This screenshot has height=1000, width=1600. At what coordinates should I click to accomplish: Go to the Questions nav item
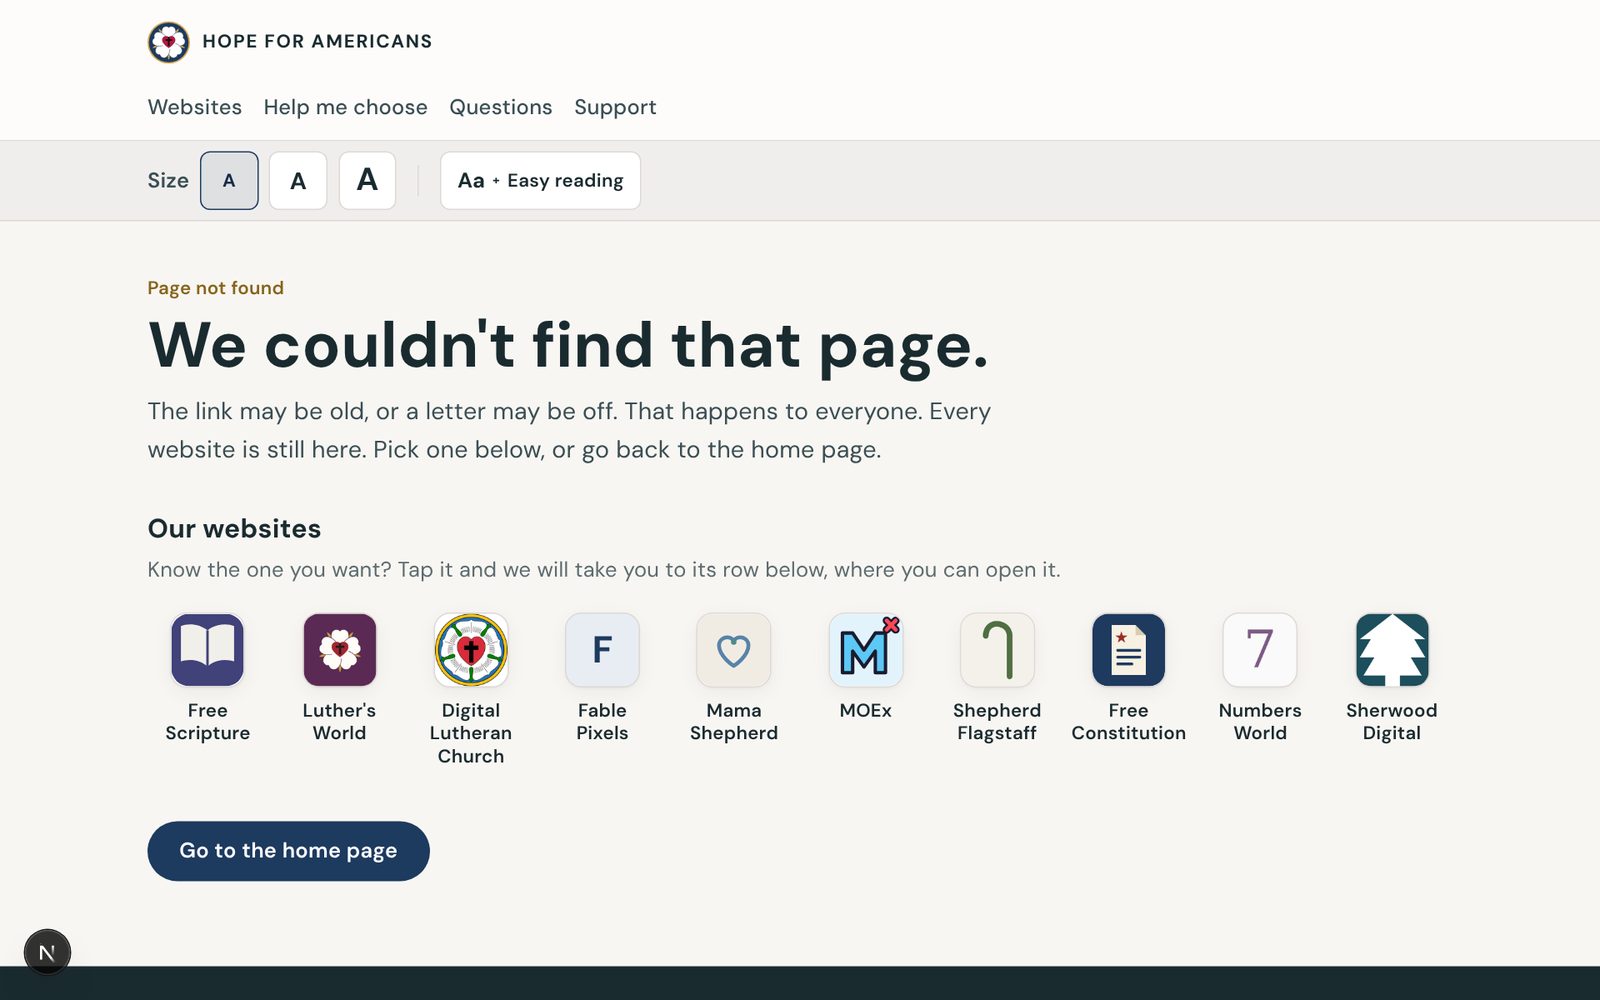click(501, 107)
